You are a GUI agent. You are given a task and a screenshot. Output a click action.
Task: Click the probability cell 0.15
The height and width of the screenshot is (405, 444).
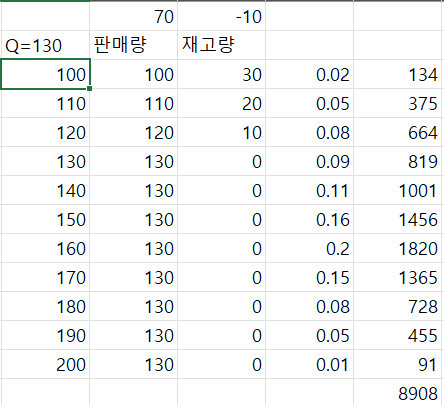tap(309, 277)
